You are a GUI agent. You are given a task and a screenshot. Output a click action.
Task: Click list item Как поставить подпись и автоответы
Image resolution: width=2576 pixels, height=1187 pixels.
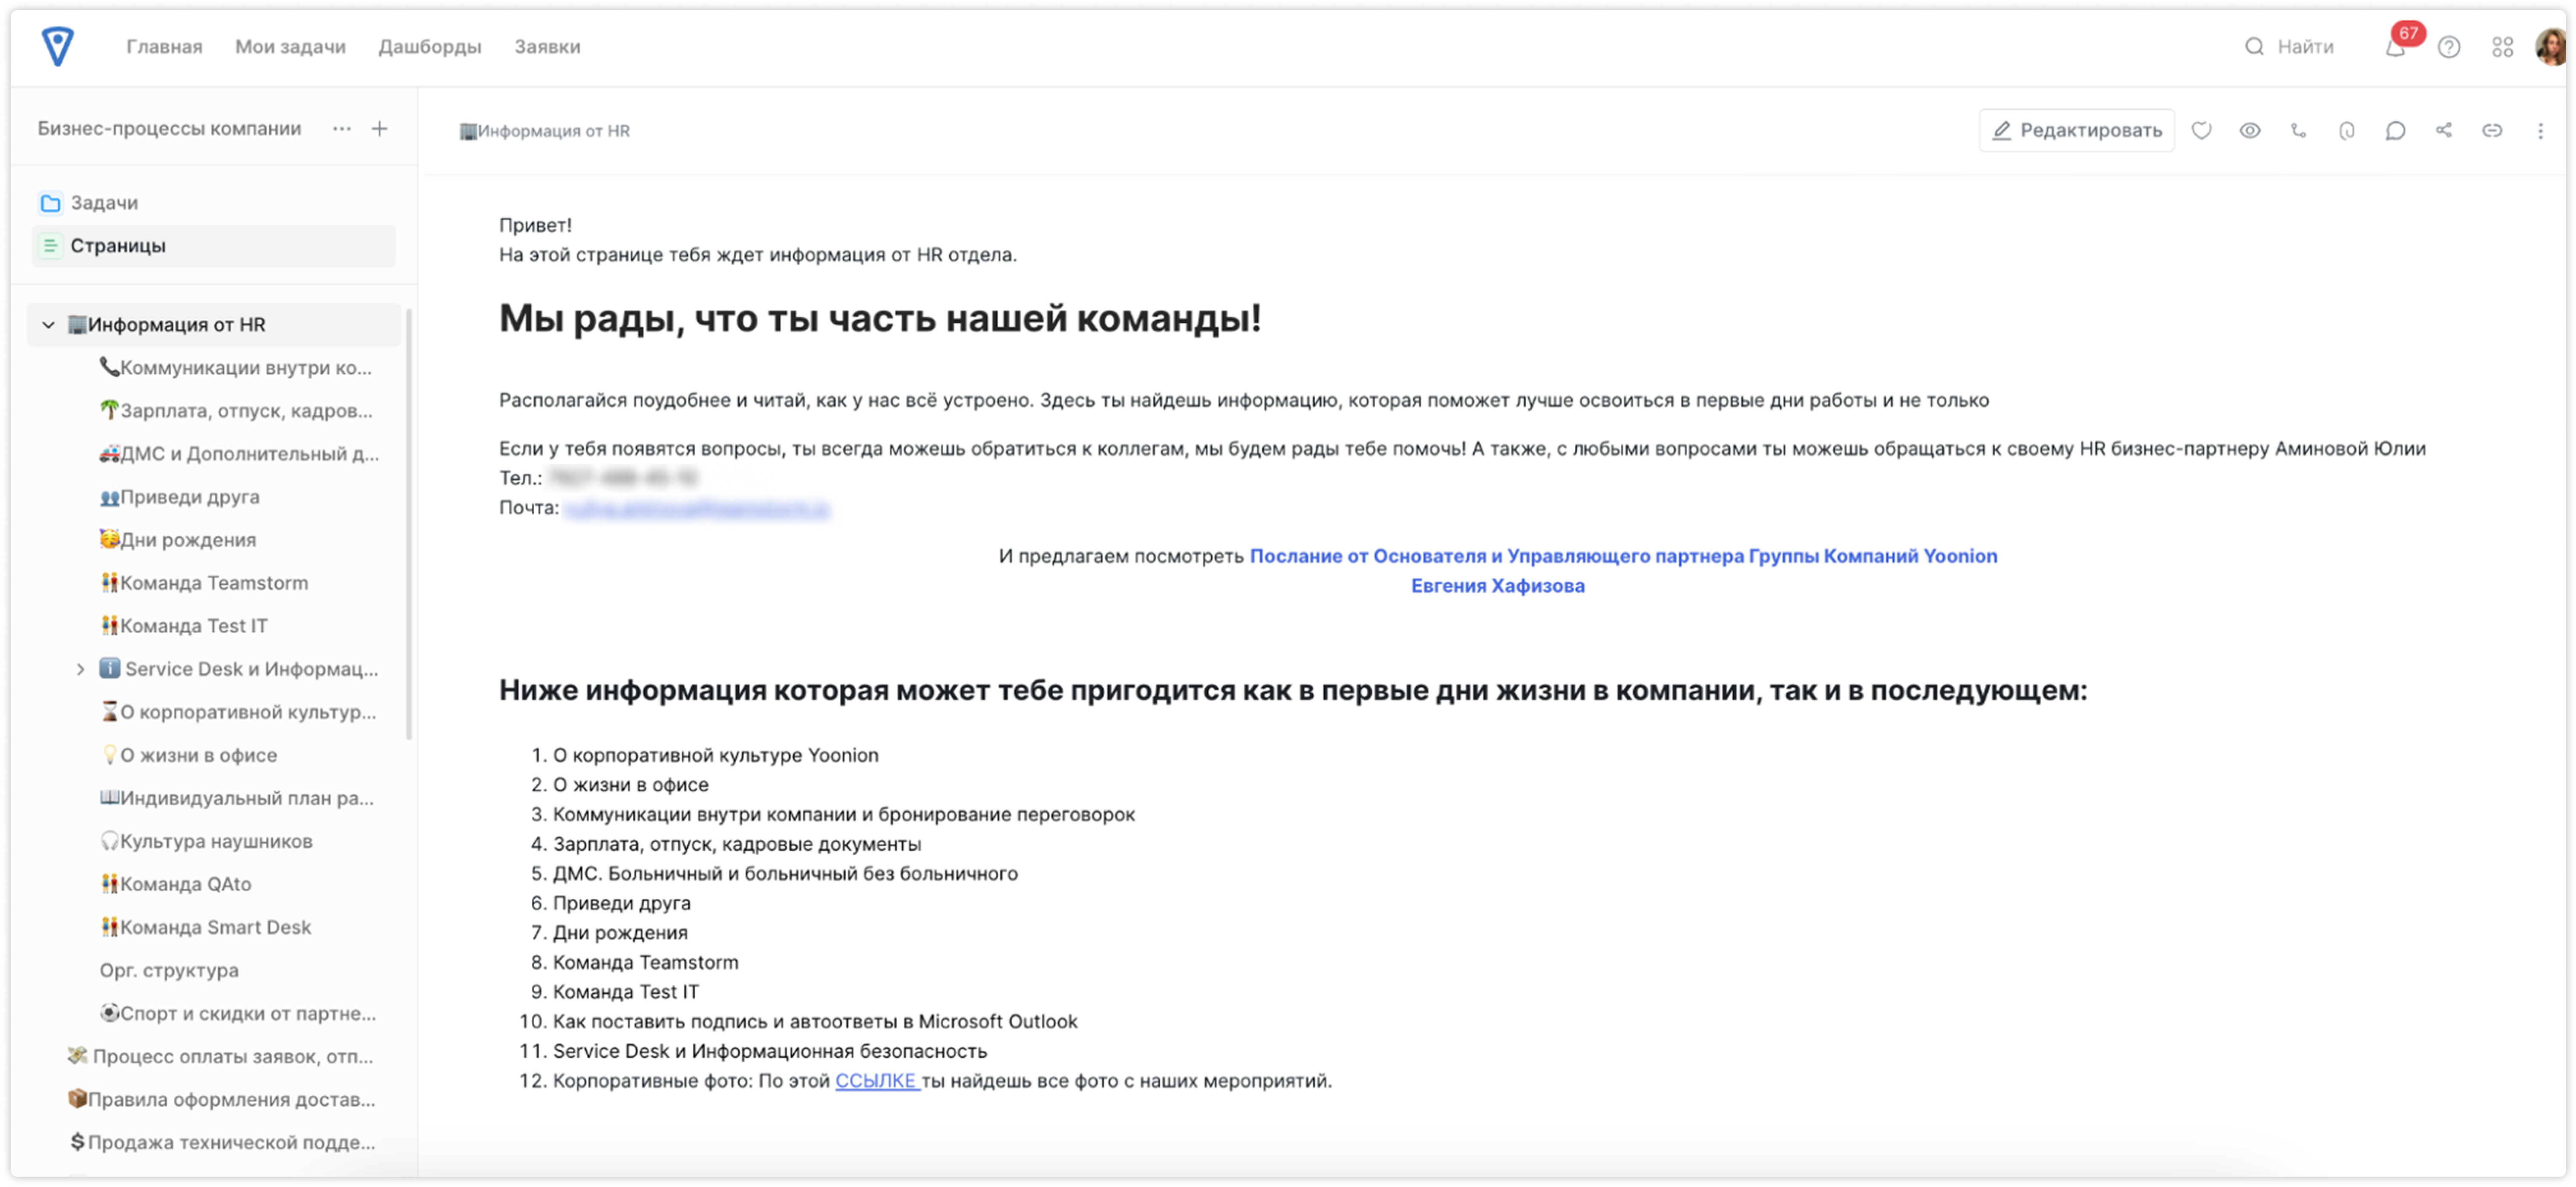[x=815, y=1022]
